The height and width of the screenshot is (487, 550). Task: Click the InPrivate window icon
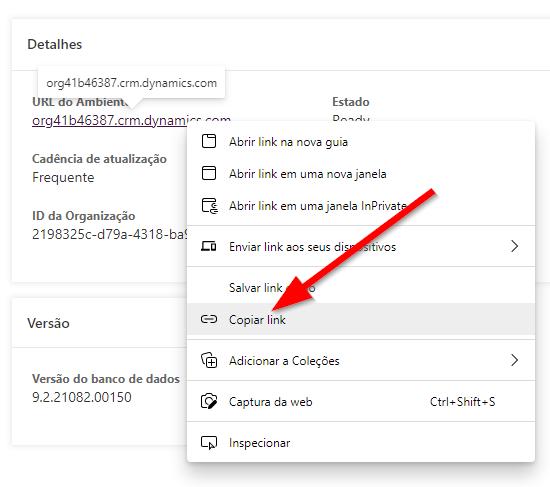coord(210,206)
